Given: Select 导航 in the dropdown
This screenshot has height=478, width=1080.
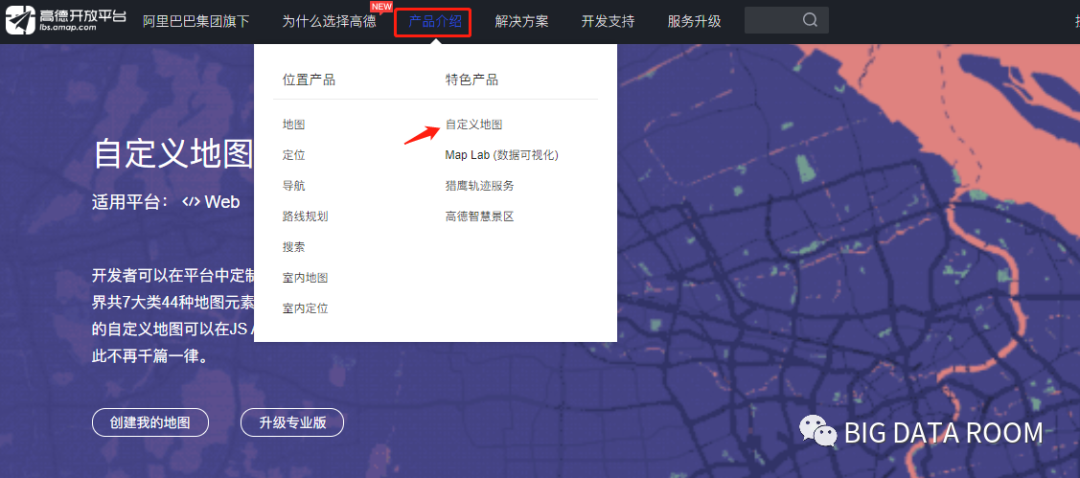Looking at the screenshot, I should 294,186.
